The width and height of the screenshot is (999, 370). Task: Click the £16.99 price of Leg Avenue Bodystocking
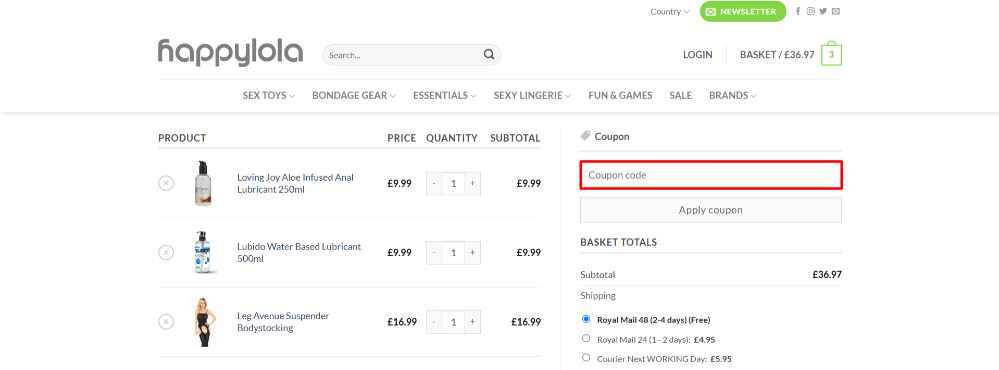point(402,322)
